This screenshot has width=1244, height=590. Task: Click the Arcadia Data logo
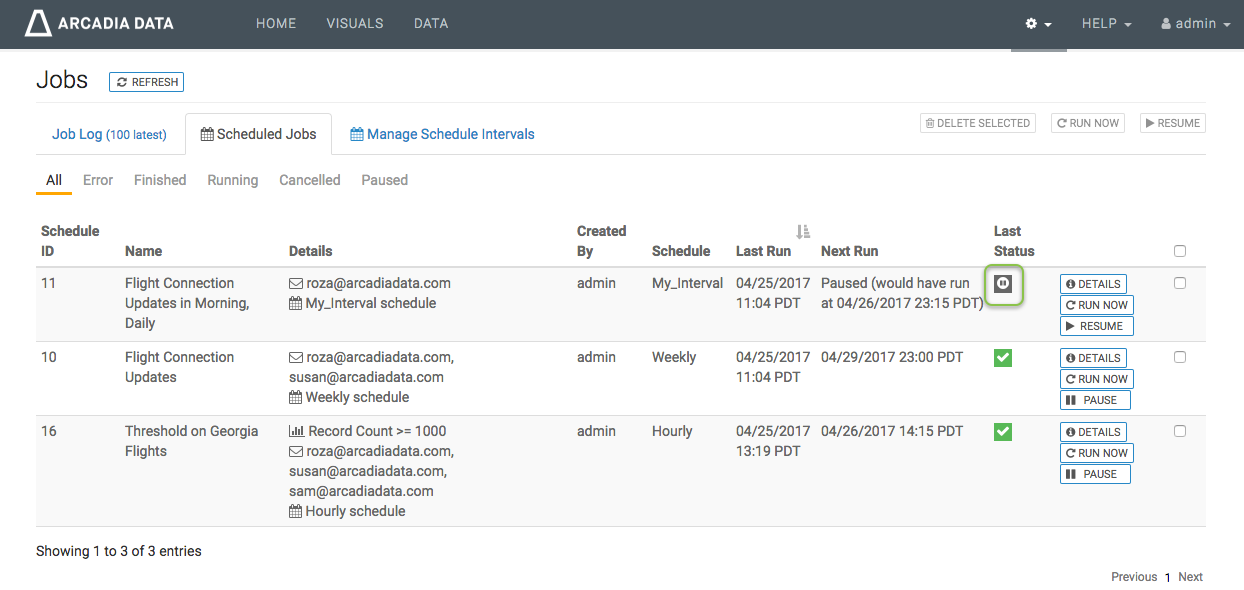point(99,24)
